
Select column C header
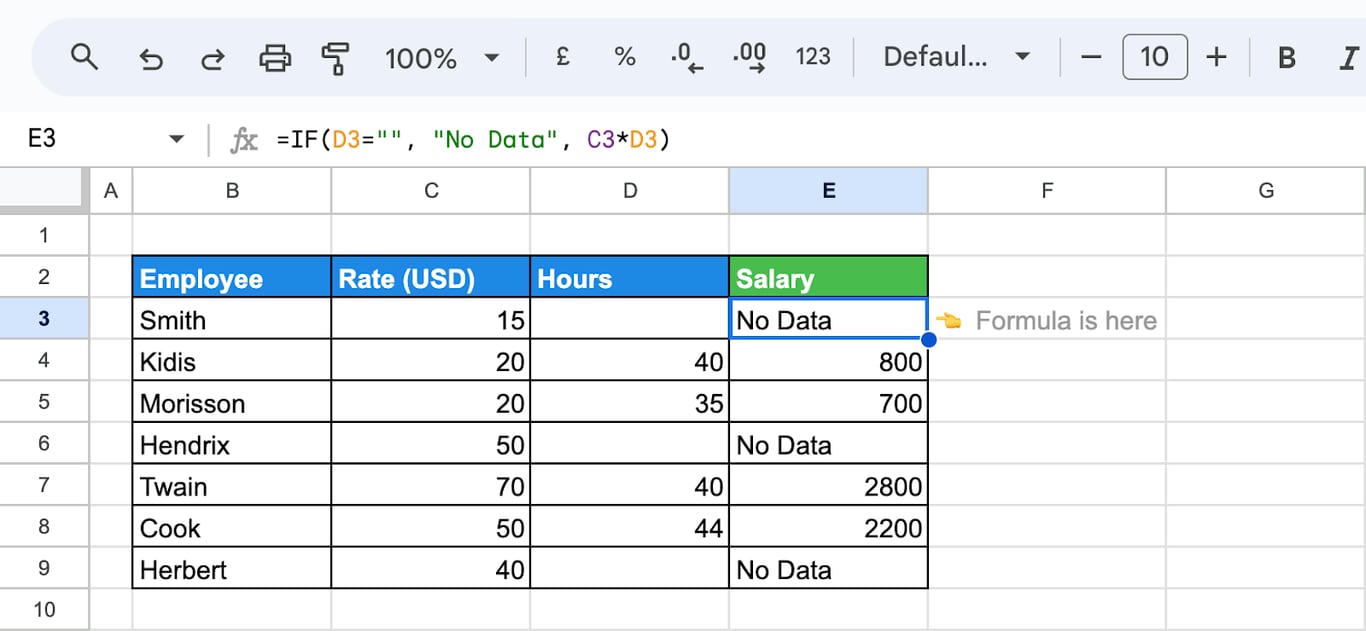tap(431, 190)
